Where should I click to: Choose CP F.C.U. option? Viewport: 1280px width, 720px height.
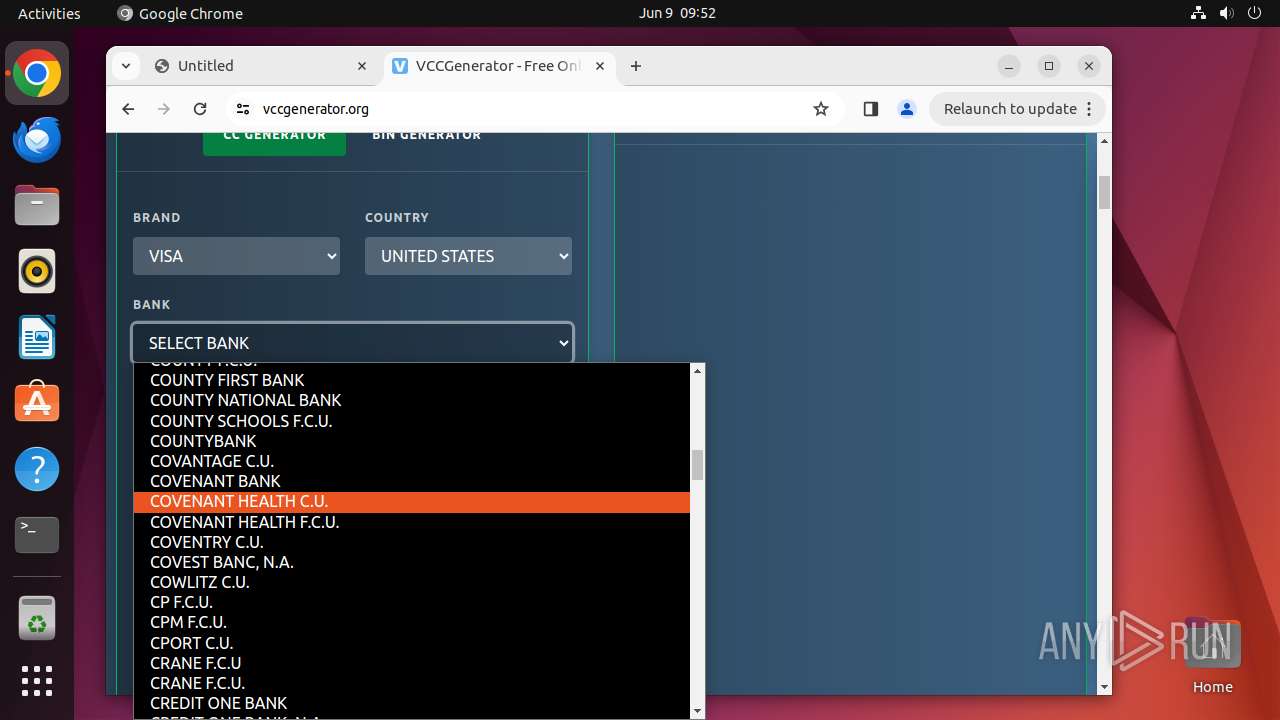pyautogui.click(x=412, y=602)
